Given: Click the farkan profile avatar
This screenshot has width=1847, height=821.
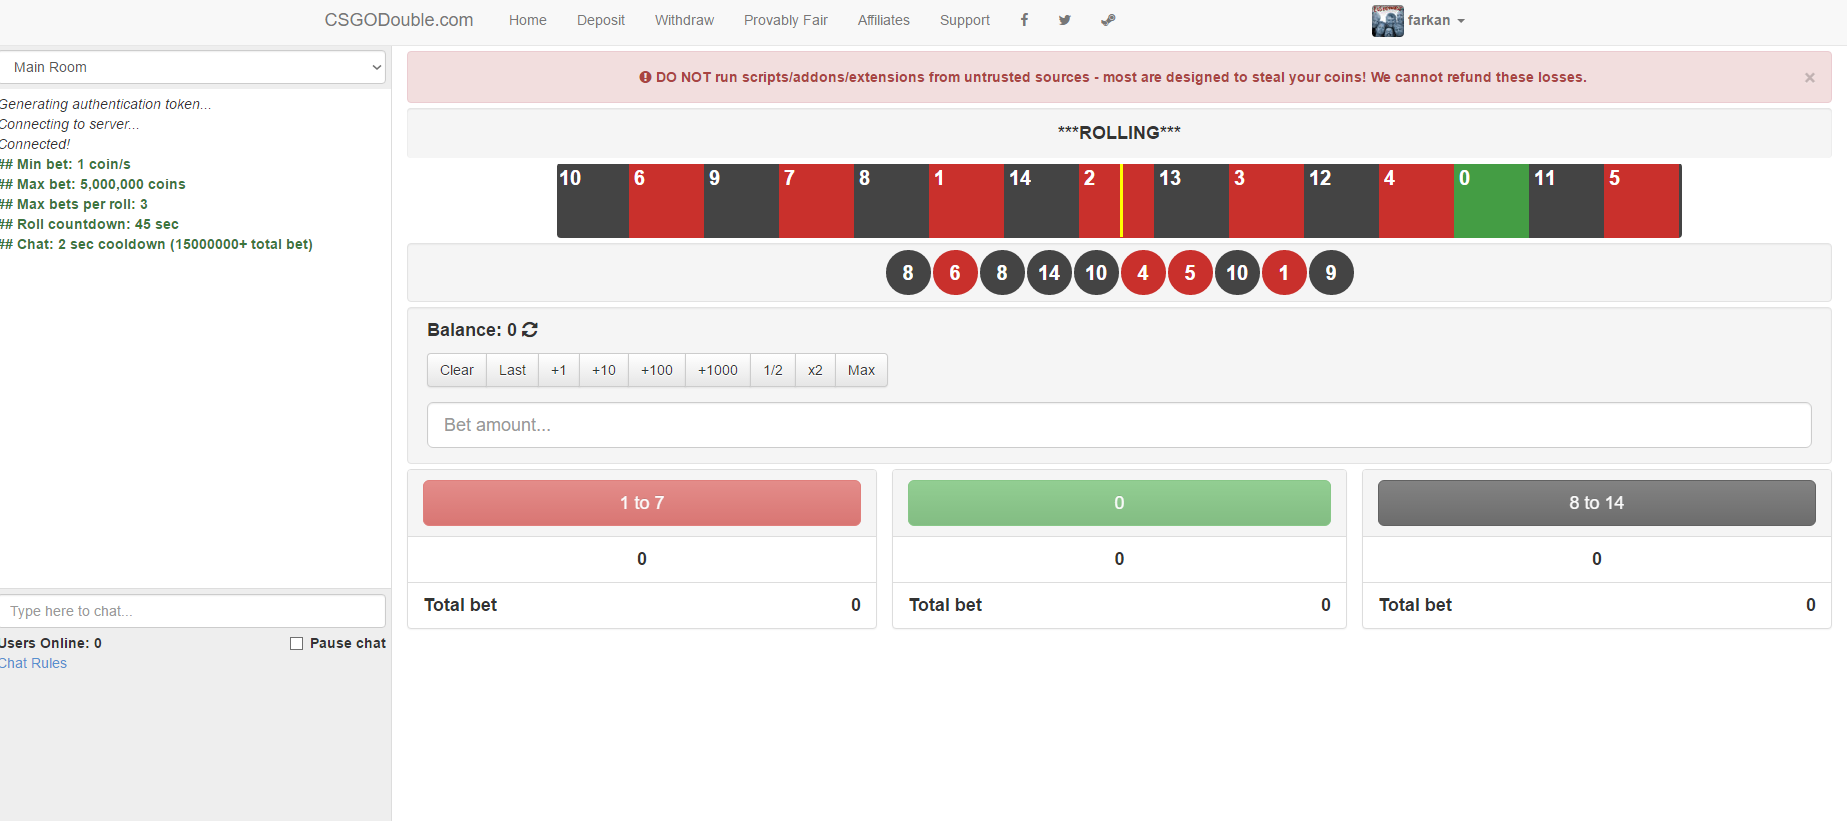Looking at the screenshot, I should pyautogui.click(x=1387, y=21).
